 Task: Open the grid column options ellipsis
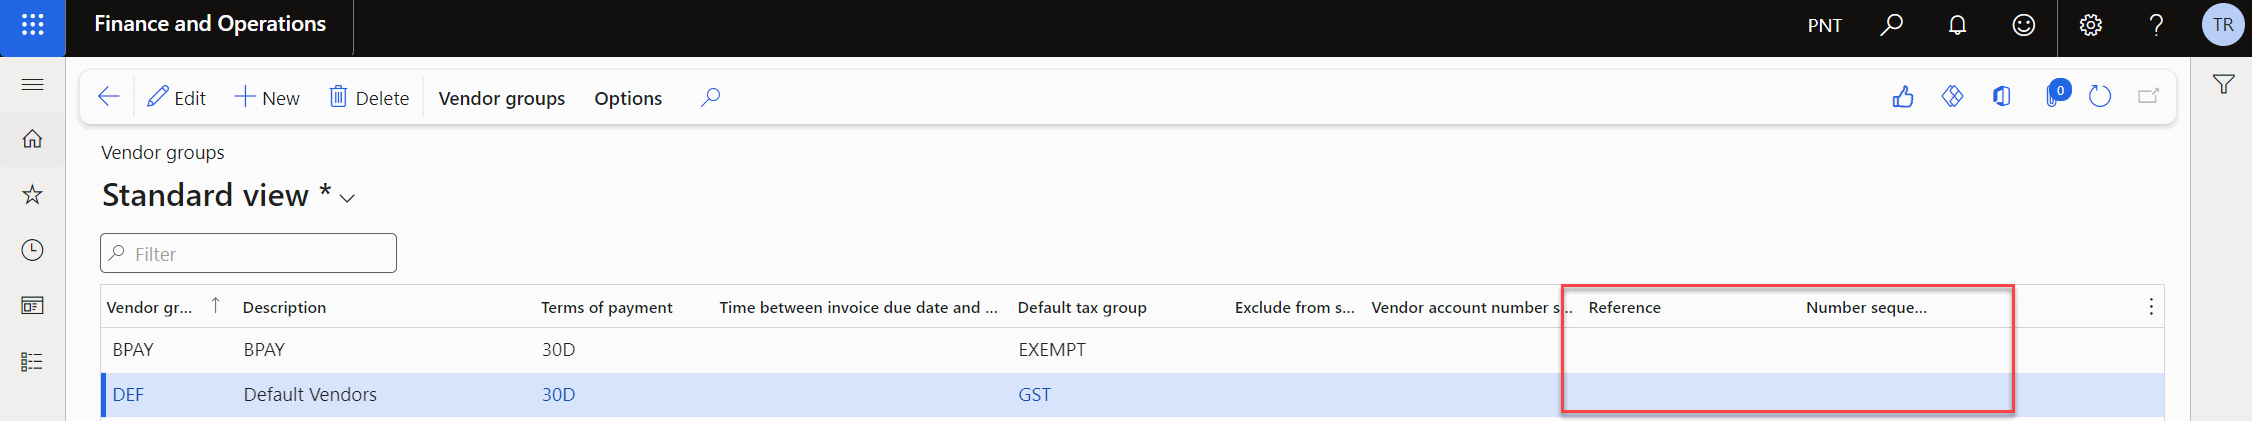(2151, 307)
